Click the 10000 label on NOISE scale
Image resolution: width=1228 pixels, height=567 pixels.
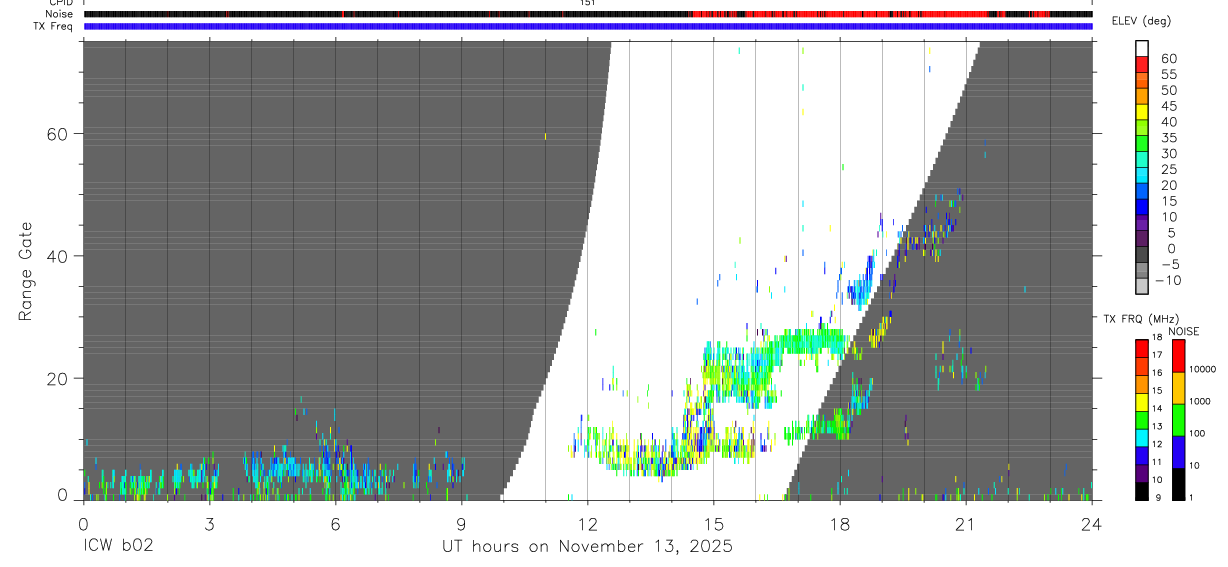point(1202,369)
